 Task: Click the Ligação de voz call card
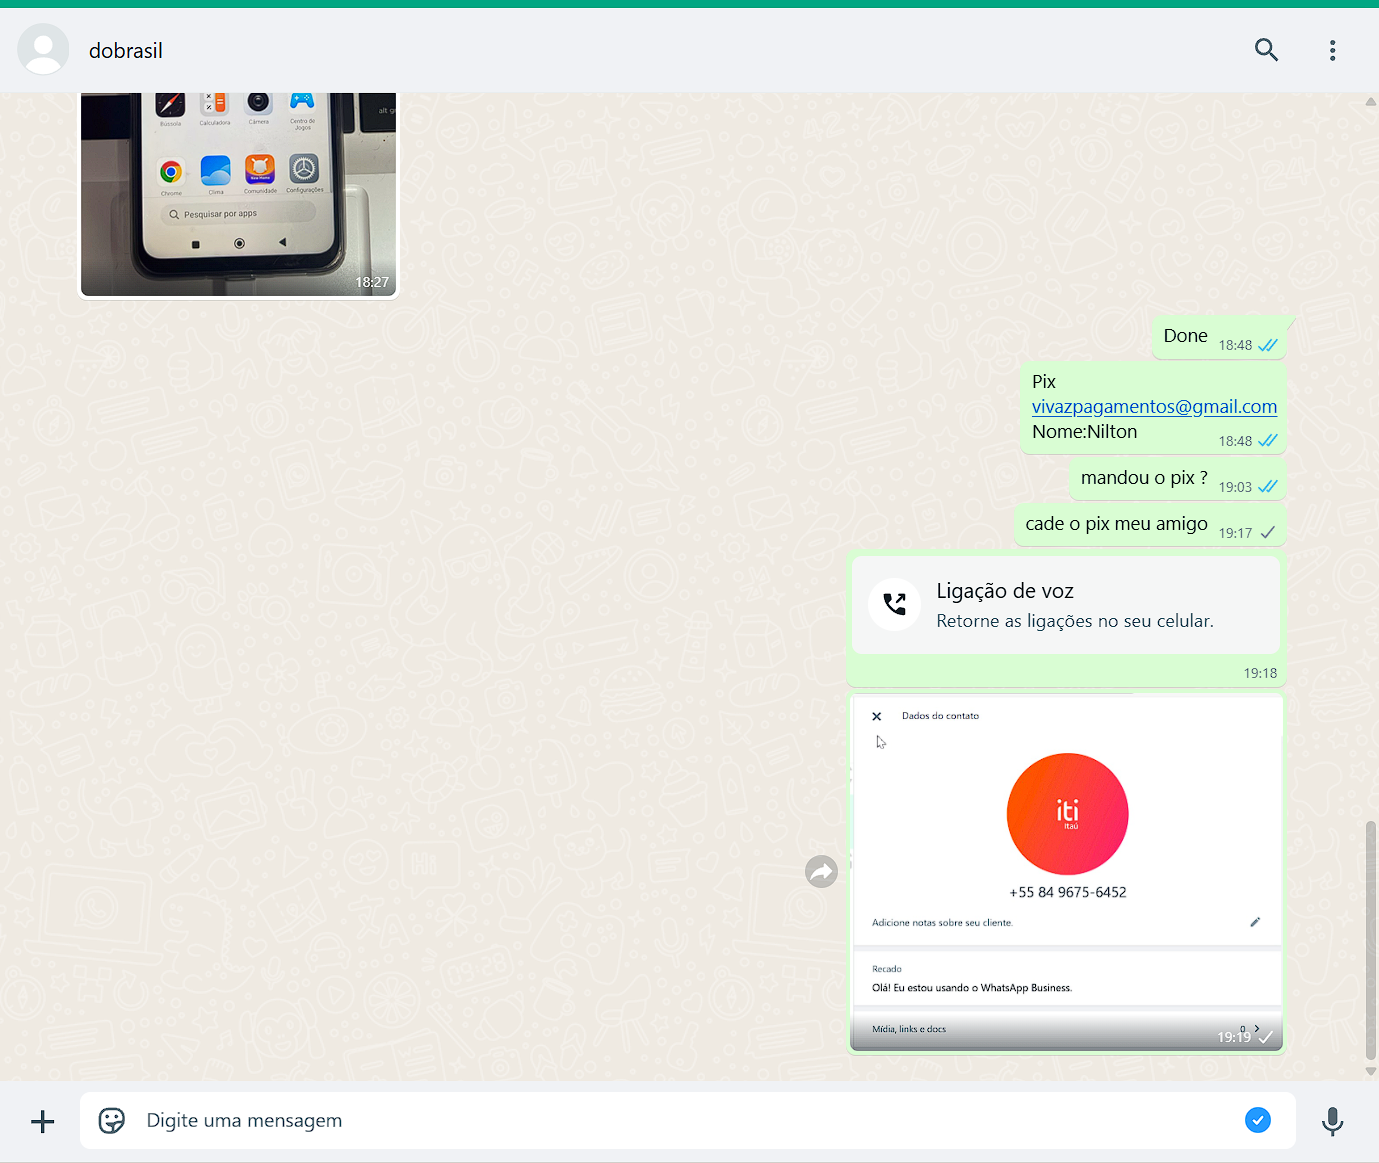click(x=1066, y=605)
